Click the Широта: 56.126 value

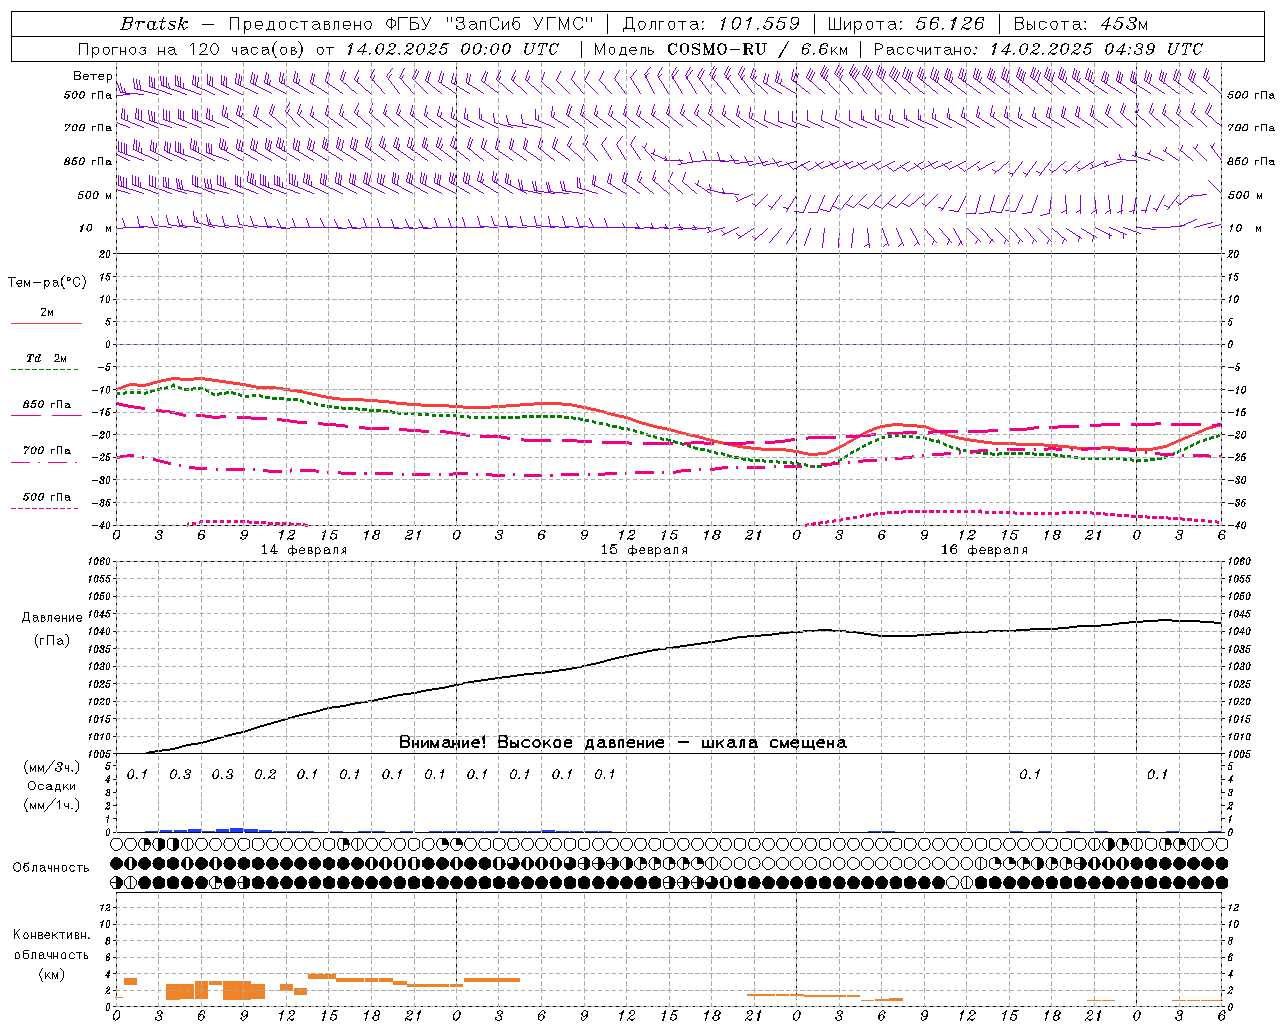coord(906,23)
